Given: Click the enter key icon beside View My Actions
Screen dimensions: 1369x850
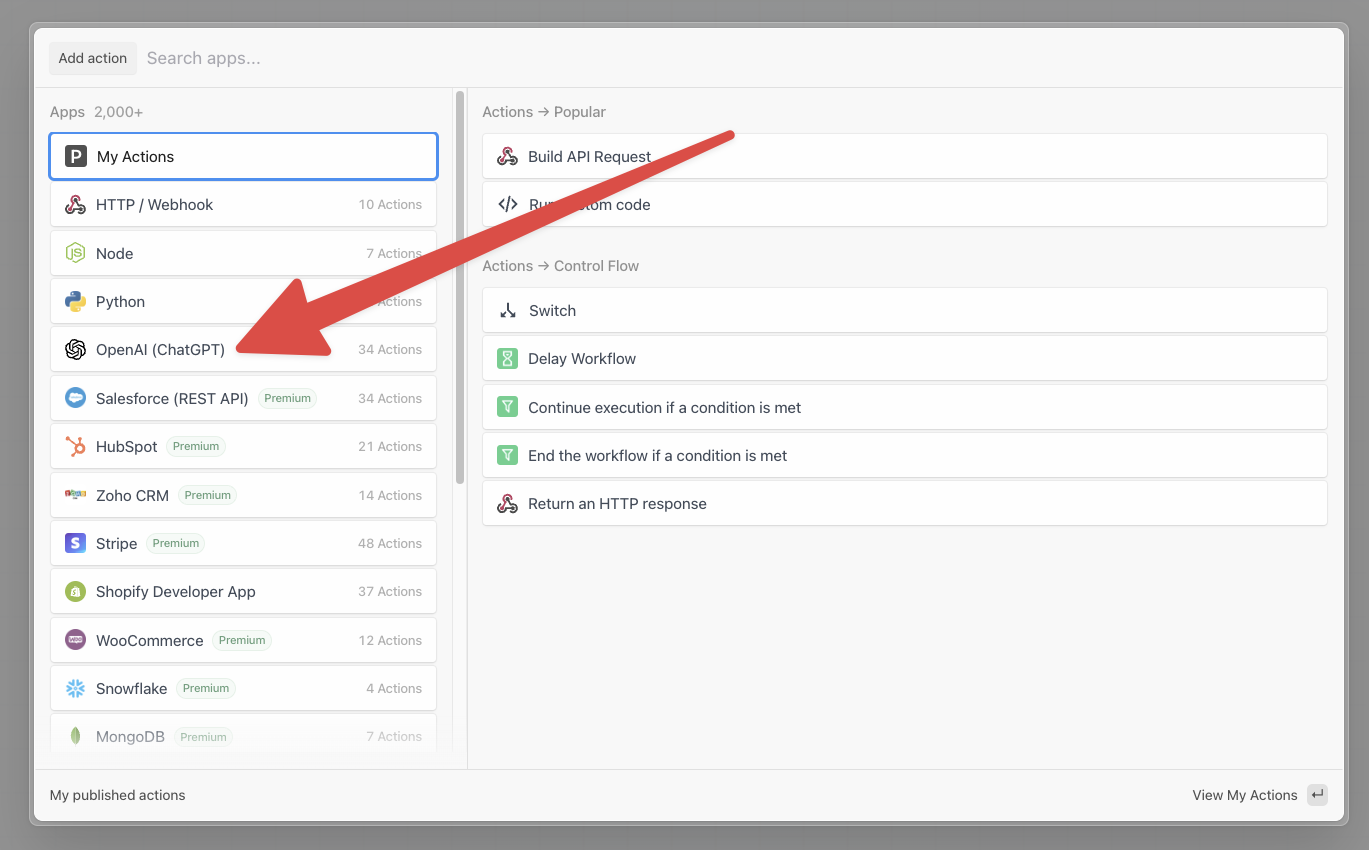Looking at the screenshot, I should coord(1317,795).
